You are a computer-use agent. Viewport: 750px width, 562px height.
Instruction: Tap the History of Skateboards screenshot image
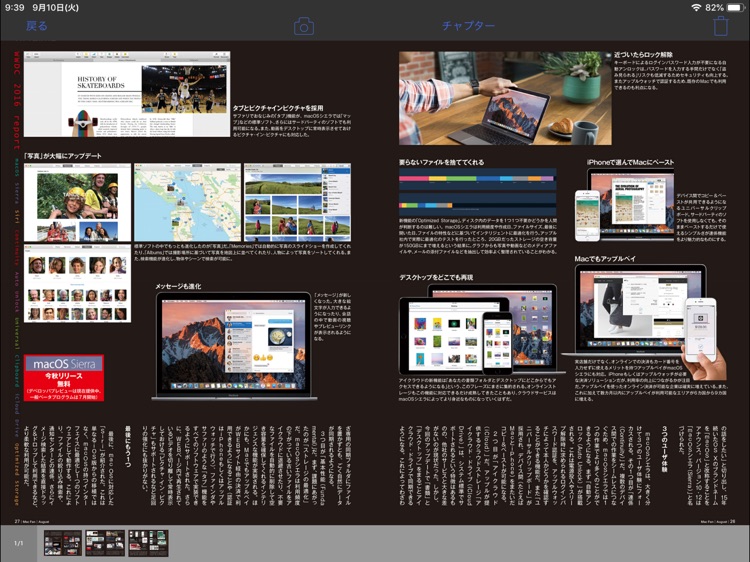pyautogui.click(x=127, y=94)
